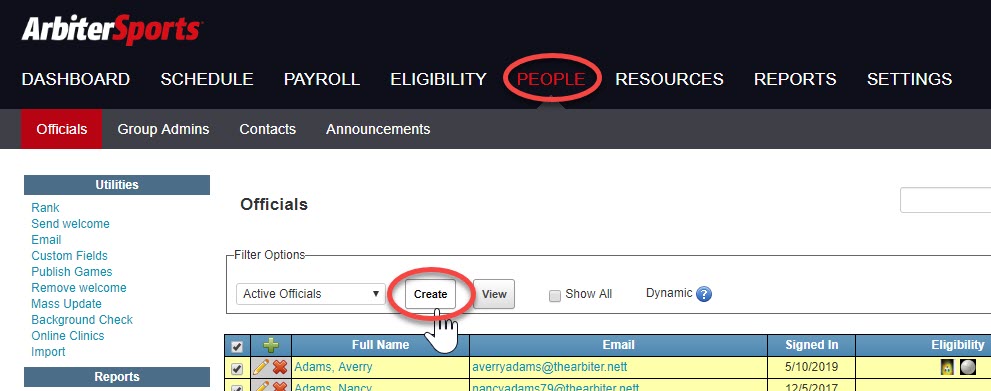Open the RESOURCES menu
This screenshot has width=991, height=391.
(x=669, y=79)
